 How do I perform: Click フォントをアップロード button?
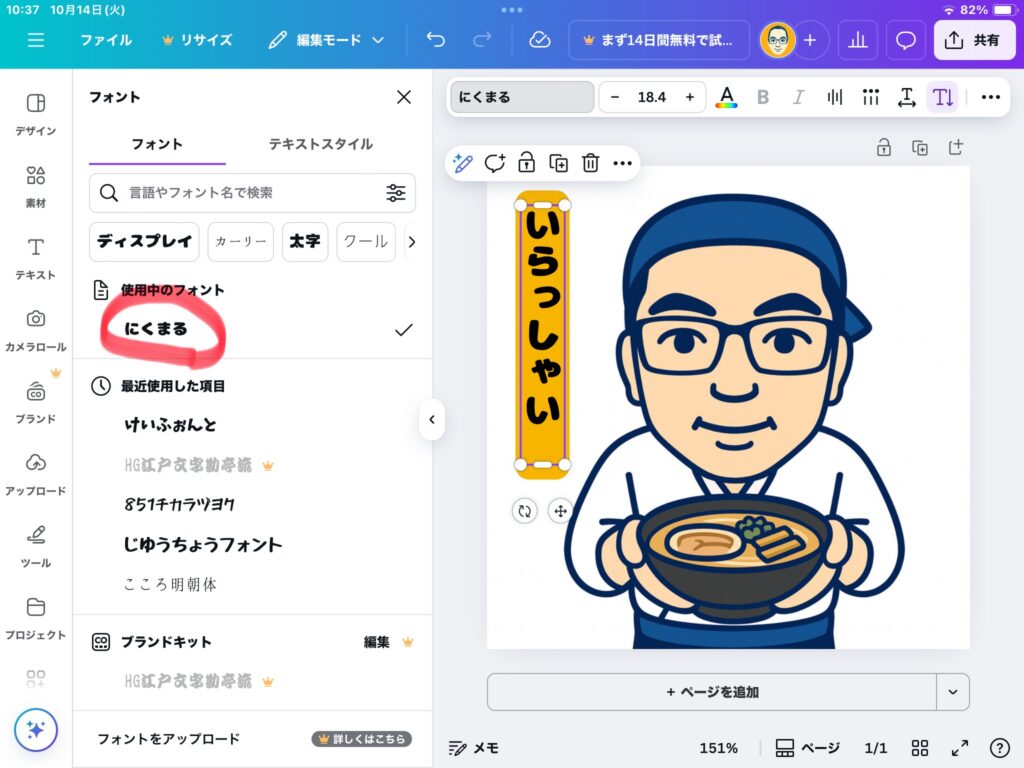point(168,739)
